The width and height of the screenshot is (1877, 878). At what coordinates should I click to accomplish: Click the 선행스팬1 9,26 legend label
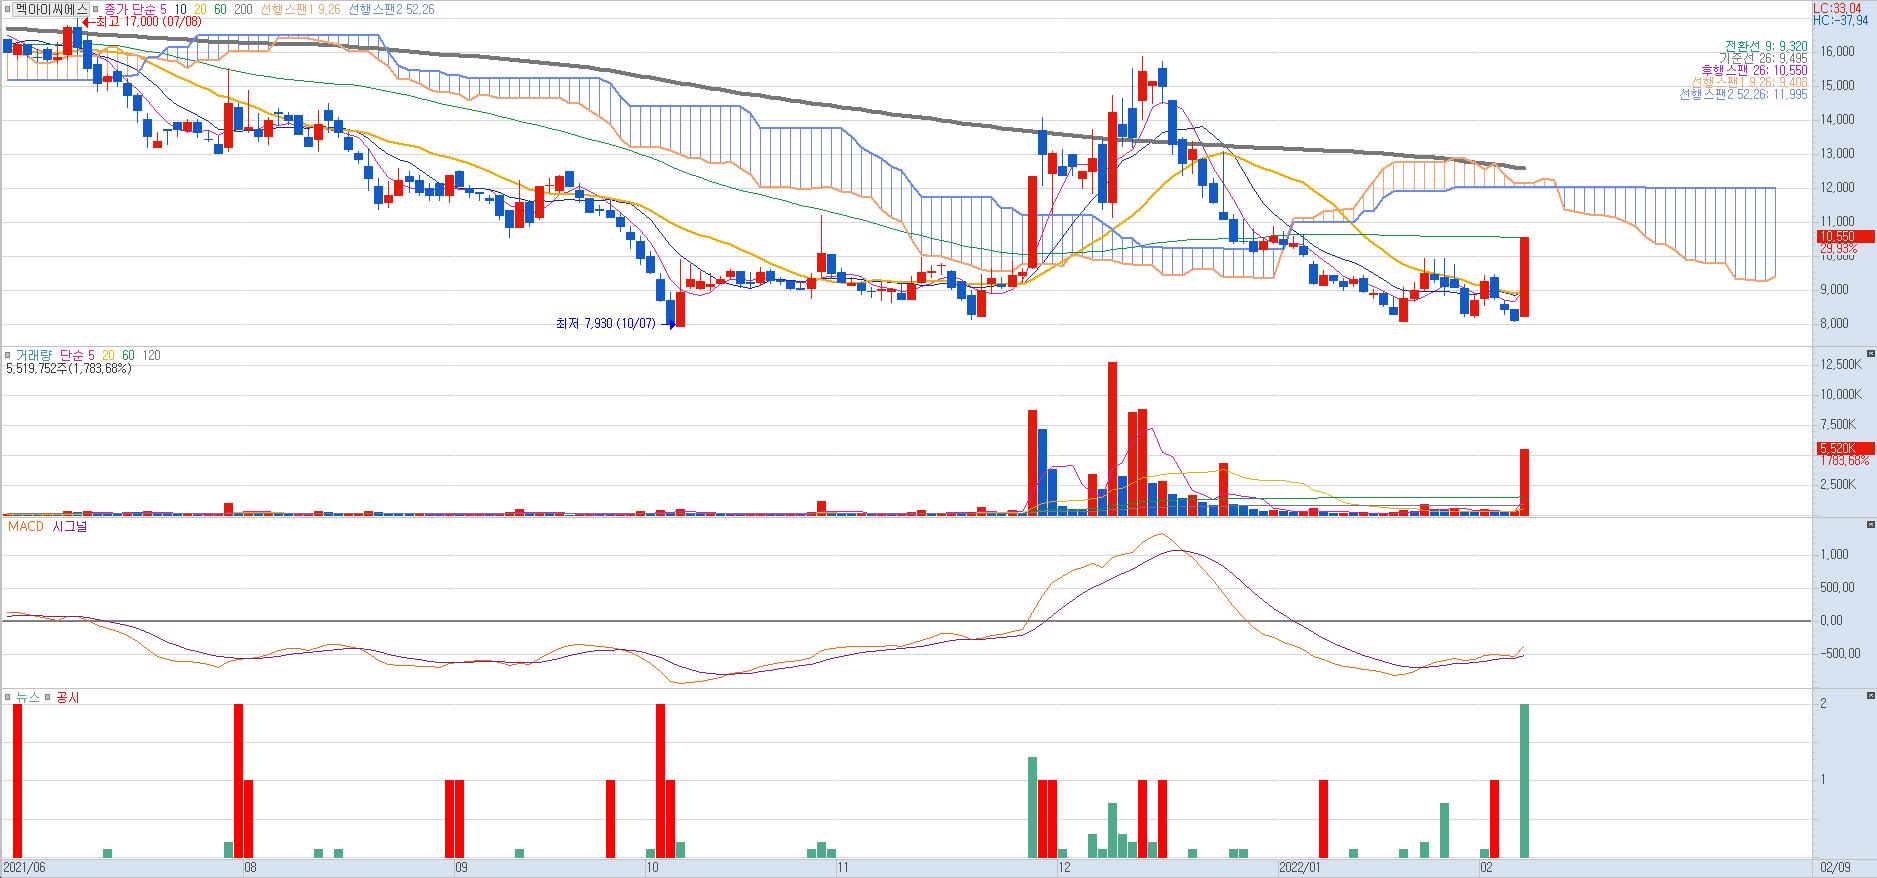pyautogui.click(x=300, y=8)
